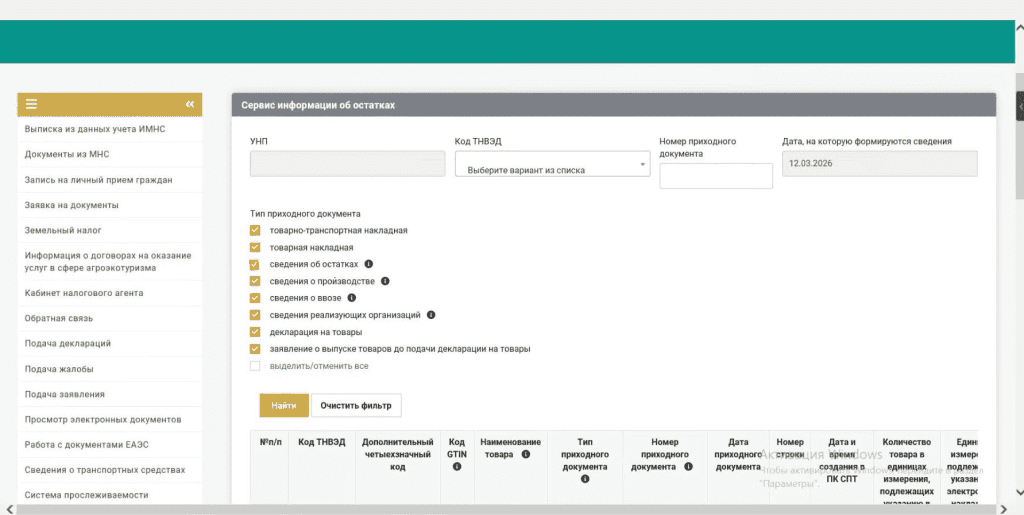
Task: Click the «Номер приходного документа» input field
Action: [x=716, y=176]
